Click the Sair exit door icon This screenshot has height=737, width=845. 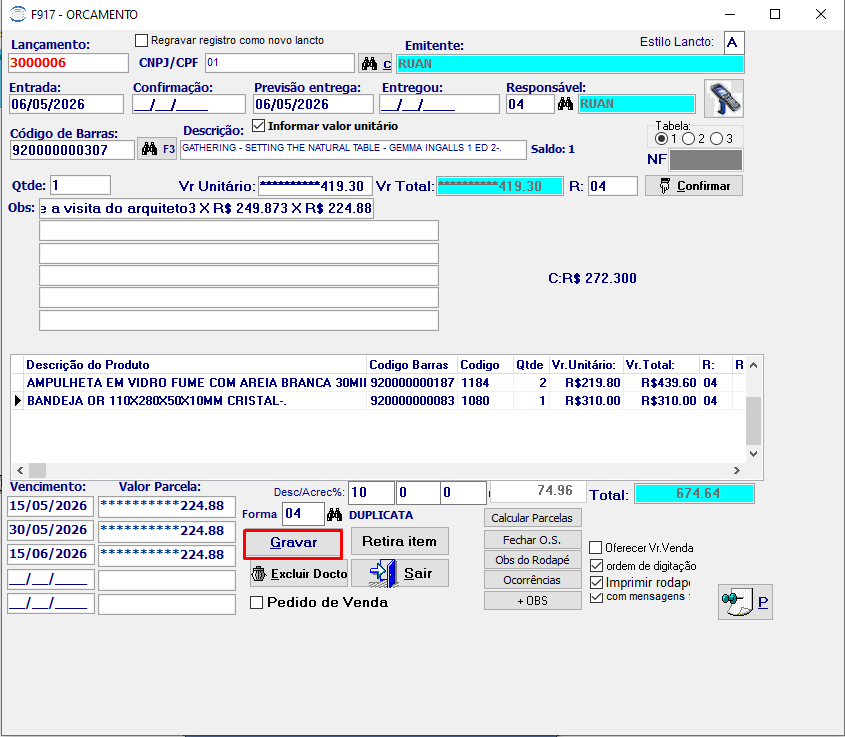click(384, 573)
